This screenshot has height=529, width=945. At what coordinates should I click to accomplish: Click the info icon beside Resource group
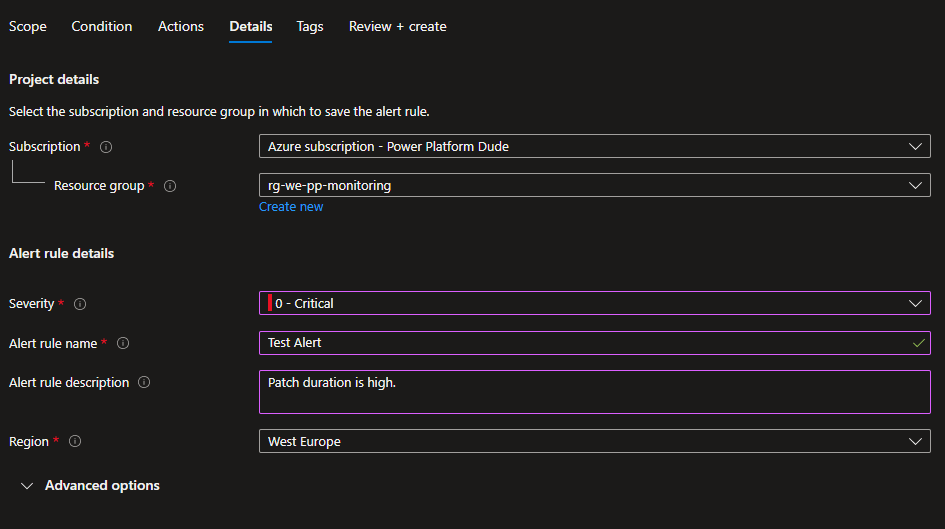(x=170, y=186)
